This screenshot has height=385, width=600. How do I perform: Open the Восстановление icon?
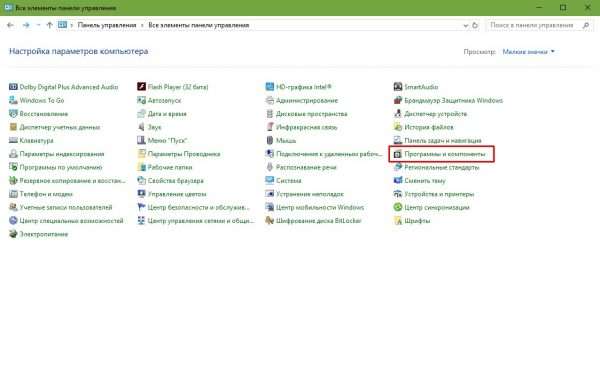click(13, 114)
